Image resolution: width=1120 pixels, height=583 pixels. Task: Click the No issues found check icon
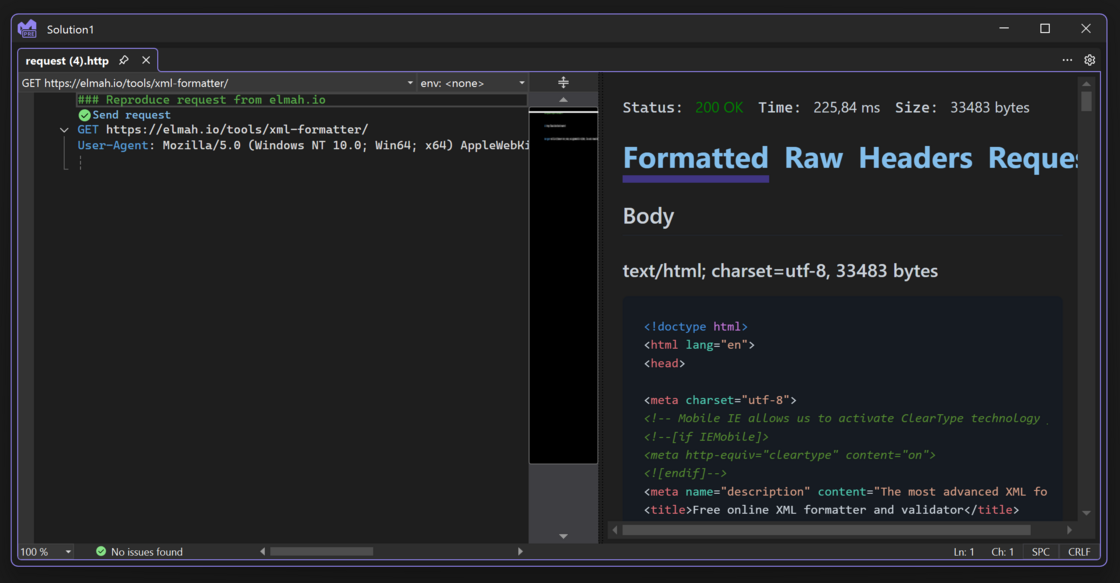click(x=101, y=551)
